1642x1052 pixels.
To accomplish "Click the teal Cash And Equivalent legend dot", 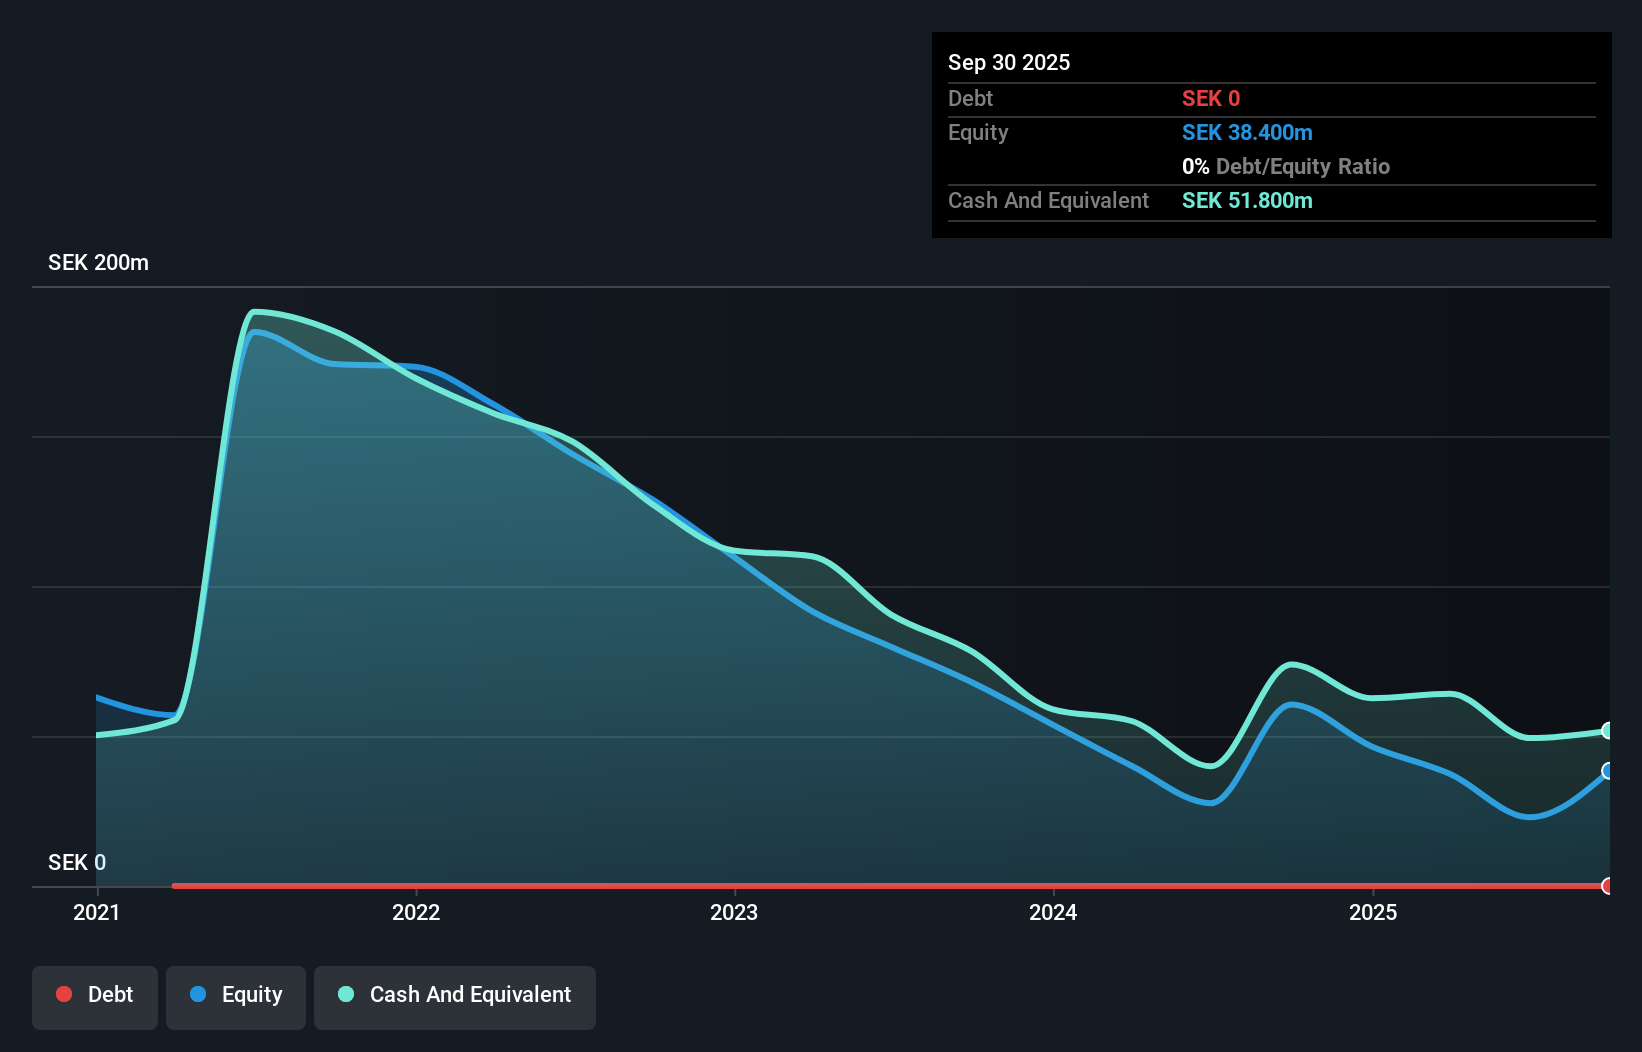I will click(345, 994).
